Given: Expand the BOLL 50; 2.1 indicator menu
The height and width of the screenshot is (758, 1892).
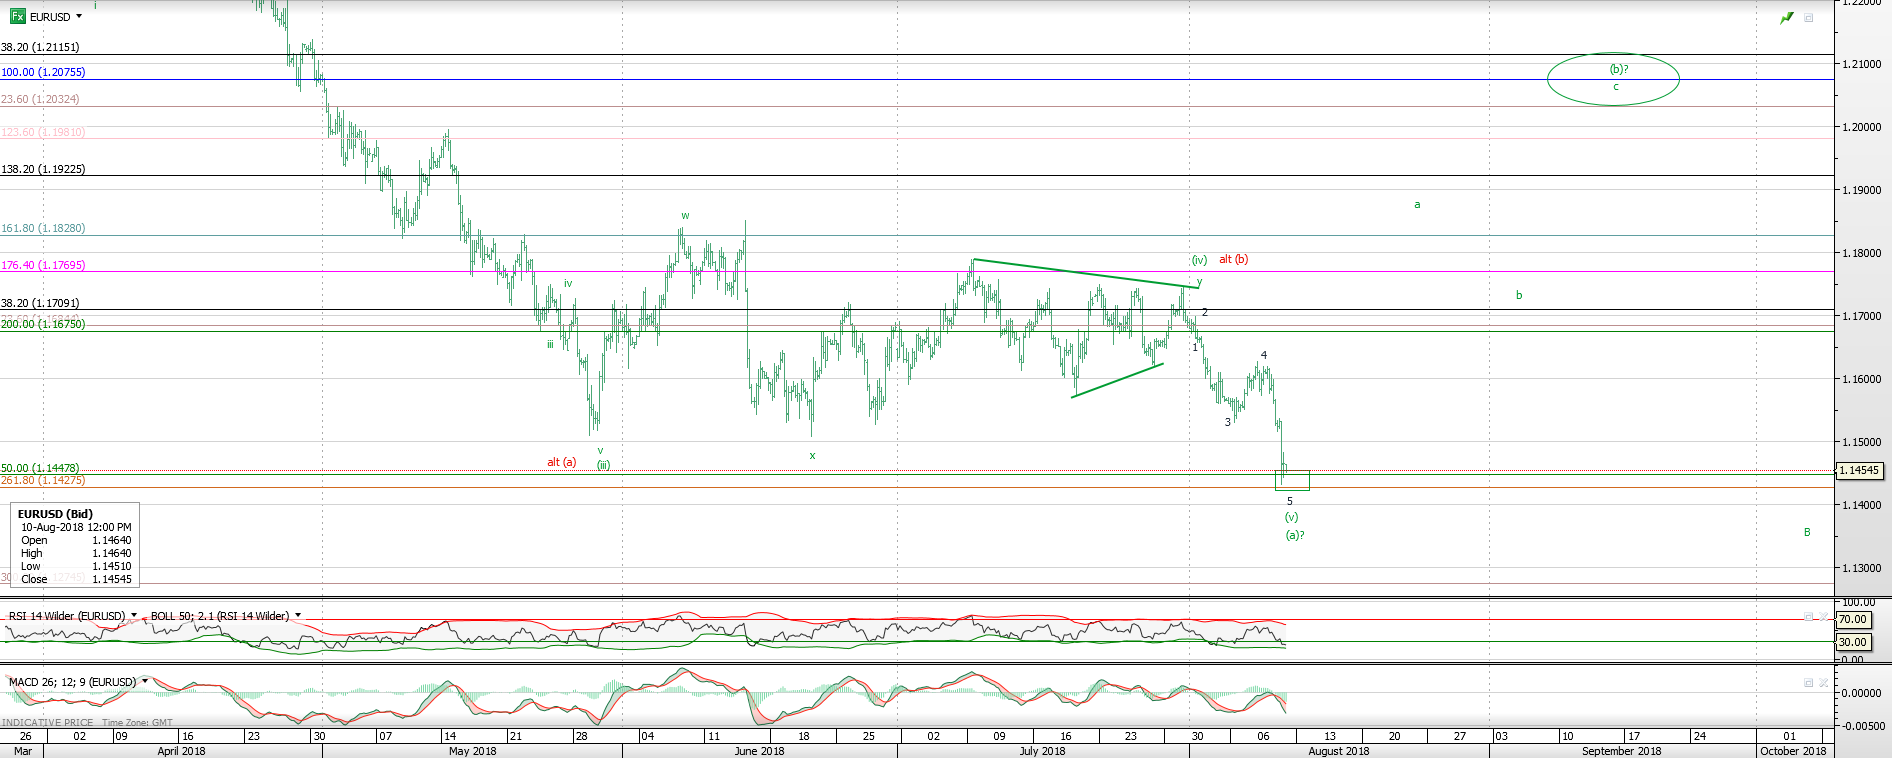Looking at the screenshot, I should 298,615.
